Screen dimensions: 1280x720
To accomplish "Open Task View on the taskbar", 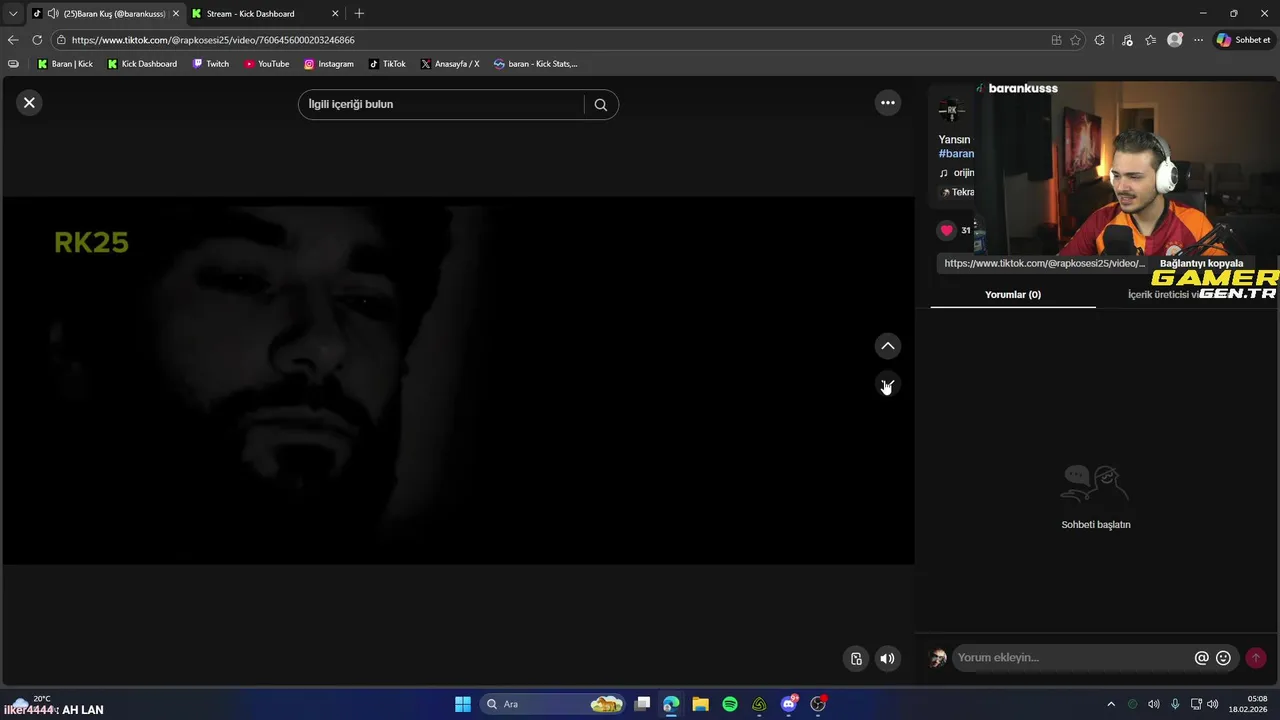I will pyautogui.click(x=642, y=704).
